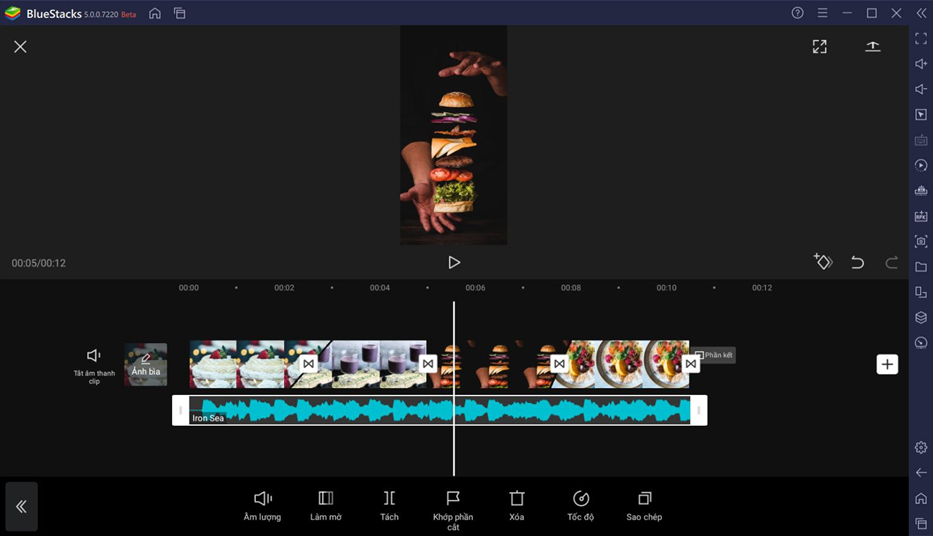
Task: Open BlueStacks media folder icon
Action: pyautogui.click(x=921, y=267)
